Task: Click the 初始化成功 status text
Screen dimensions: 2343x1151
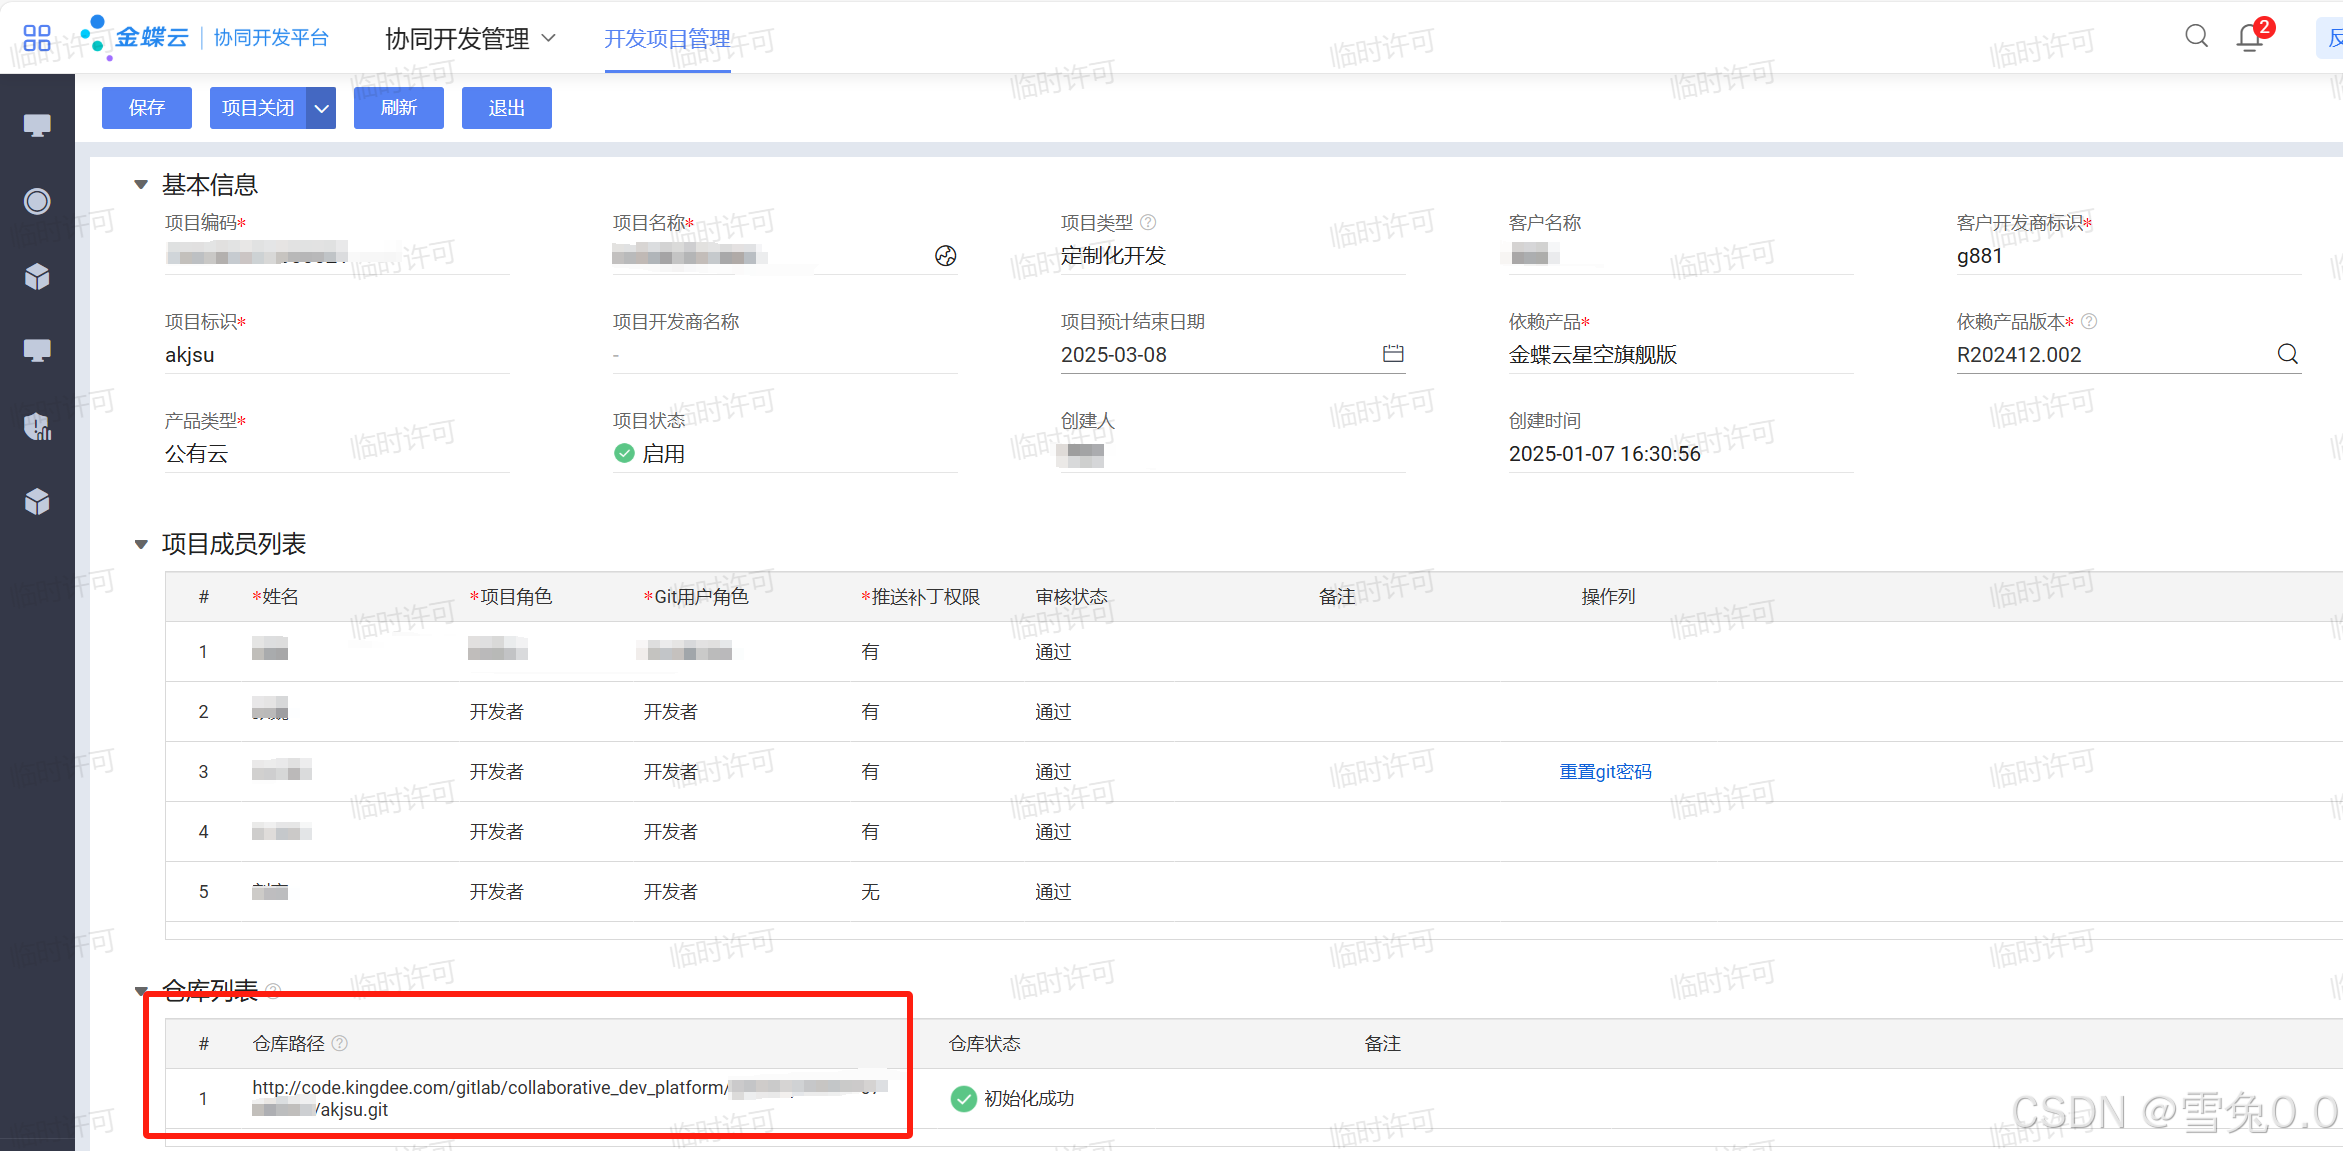Action: 1029,1098
